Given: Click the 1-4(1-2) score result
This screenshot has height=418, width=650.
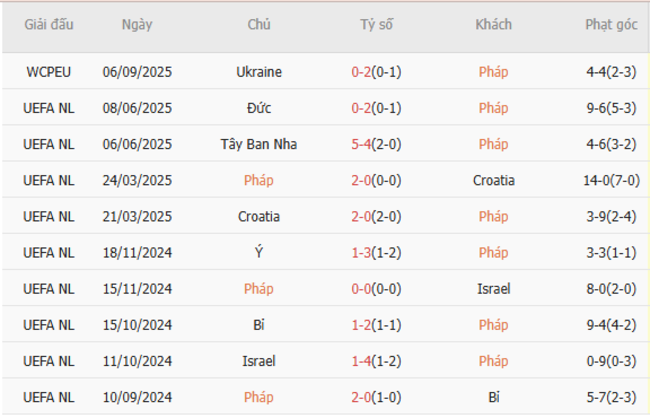Looking at the screenshot, I should coord(377,360).
